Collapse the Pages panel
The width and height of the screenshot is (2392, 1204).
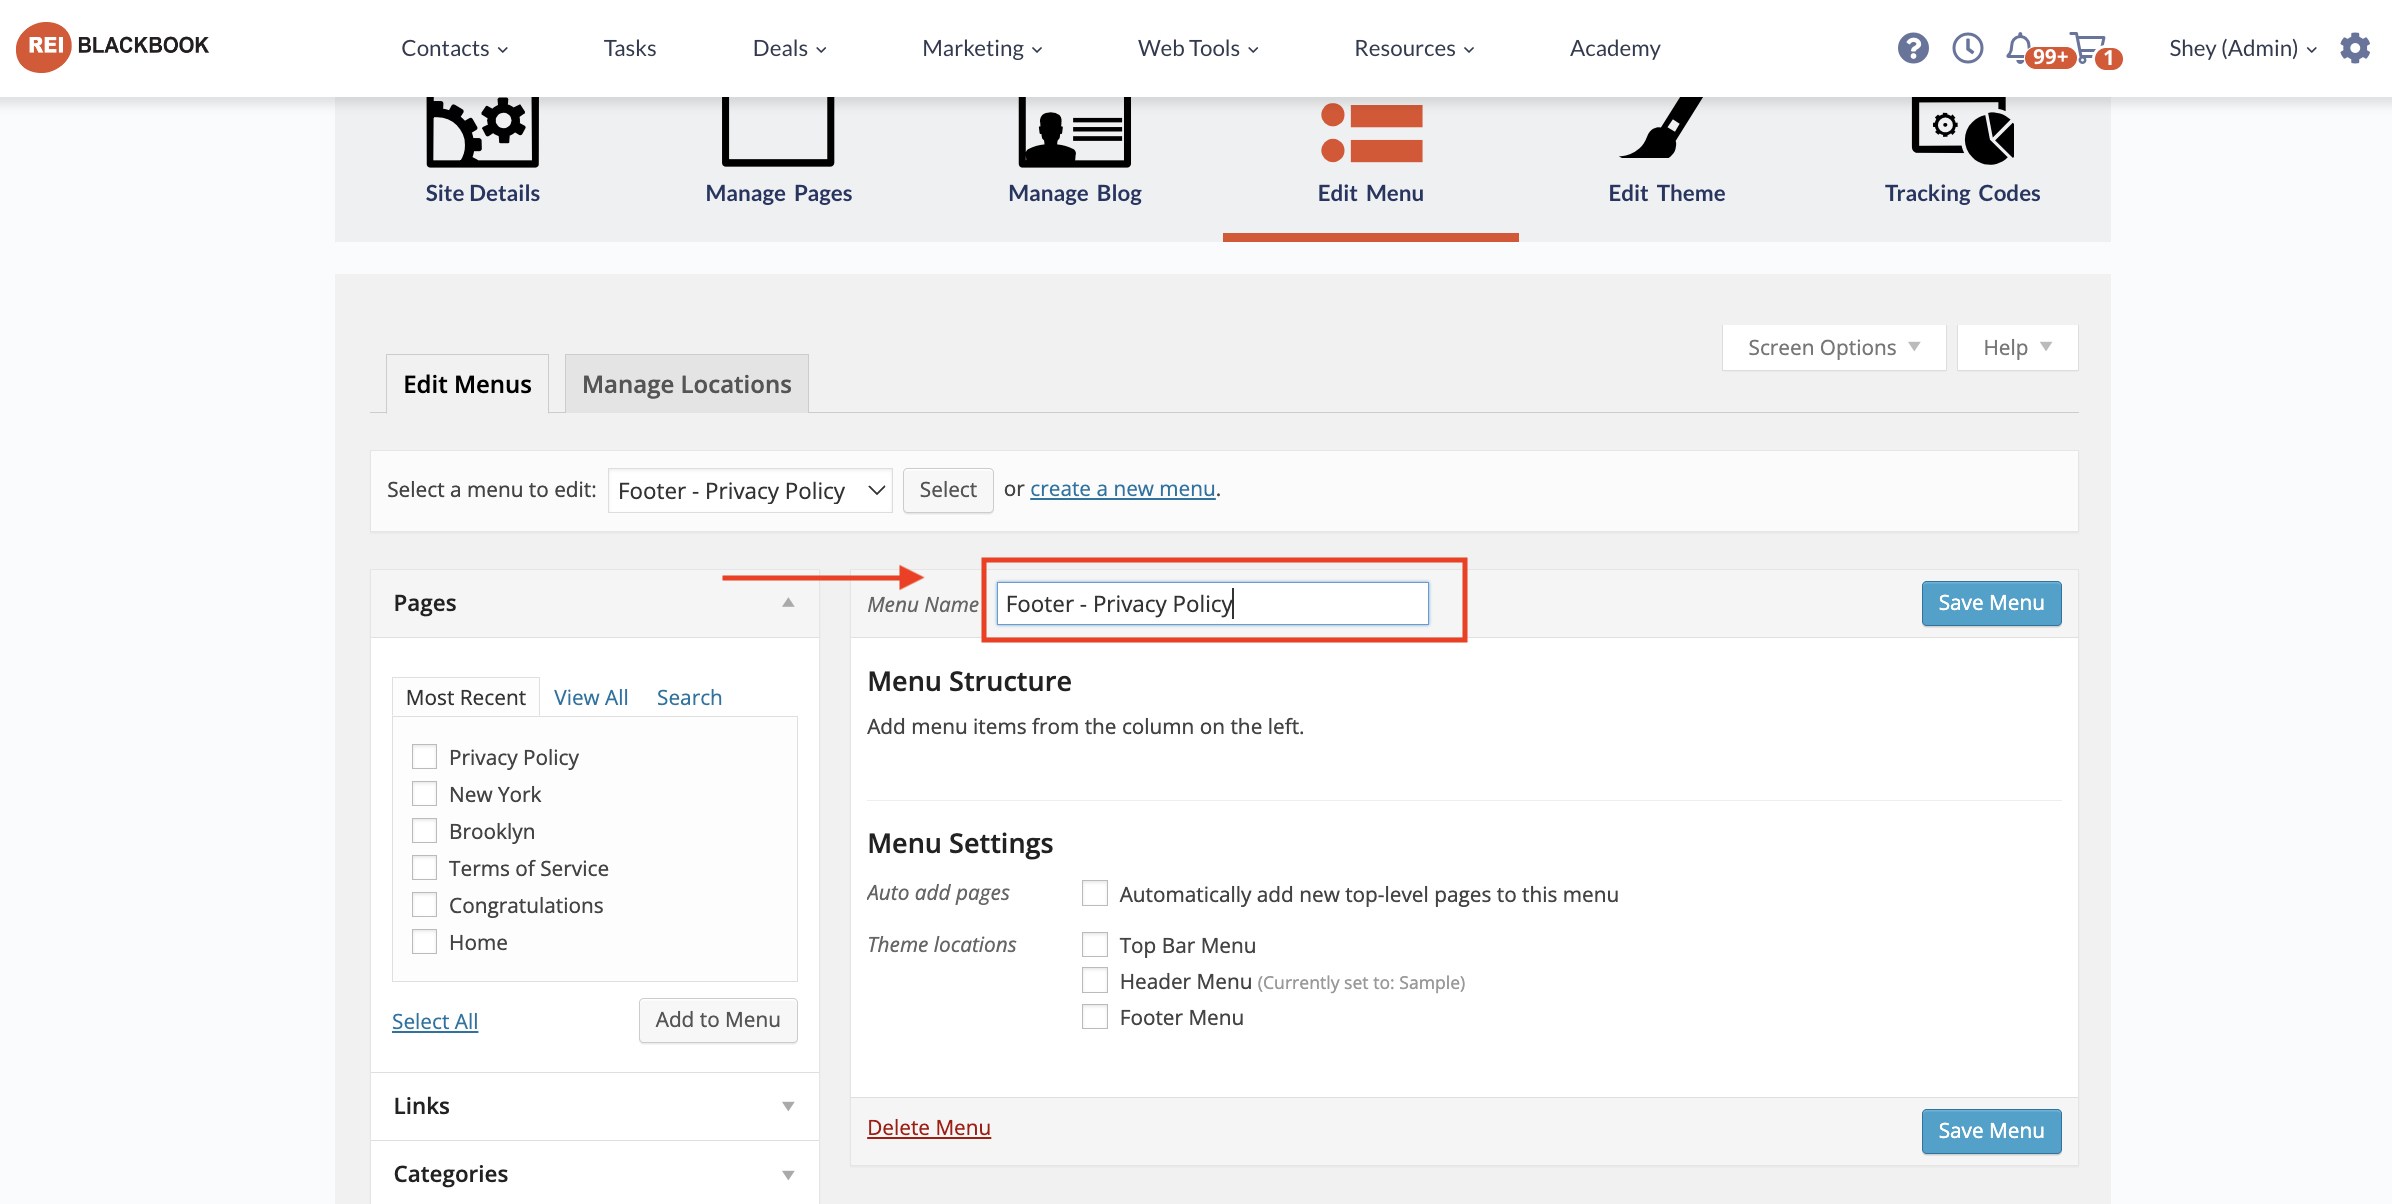(788, 602)
